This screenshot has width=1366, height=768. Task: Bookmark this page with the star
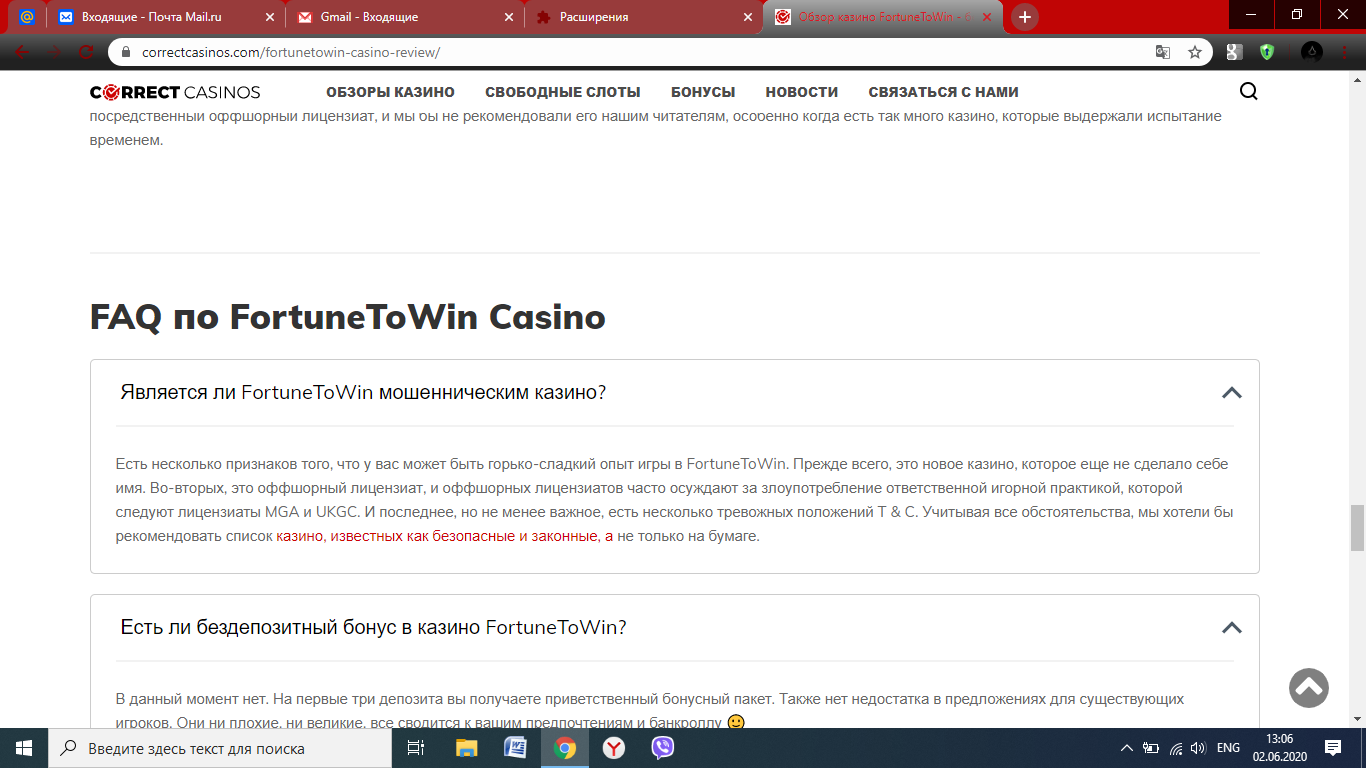(x=1194, y=52)
